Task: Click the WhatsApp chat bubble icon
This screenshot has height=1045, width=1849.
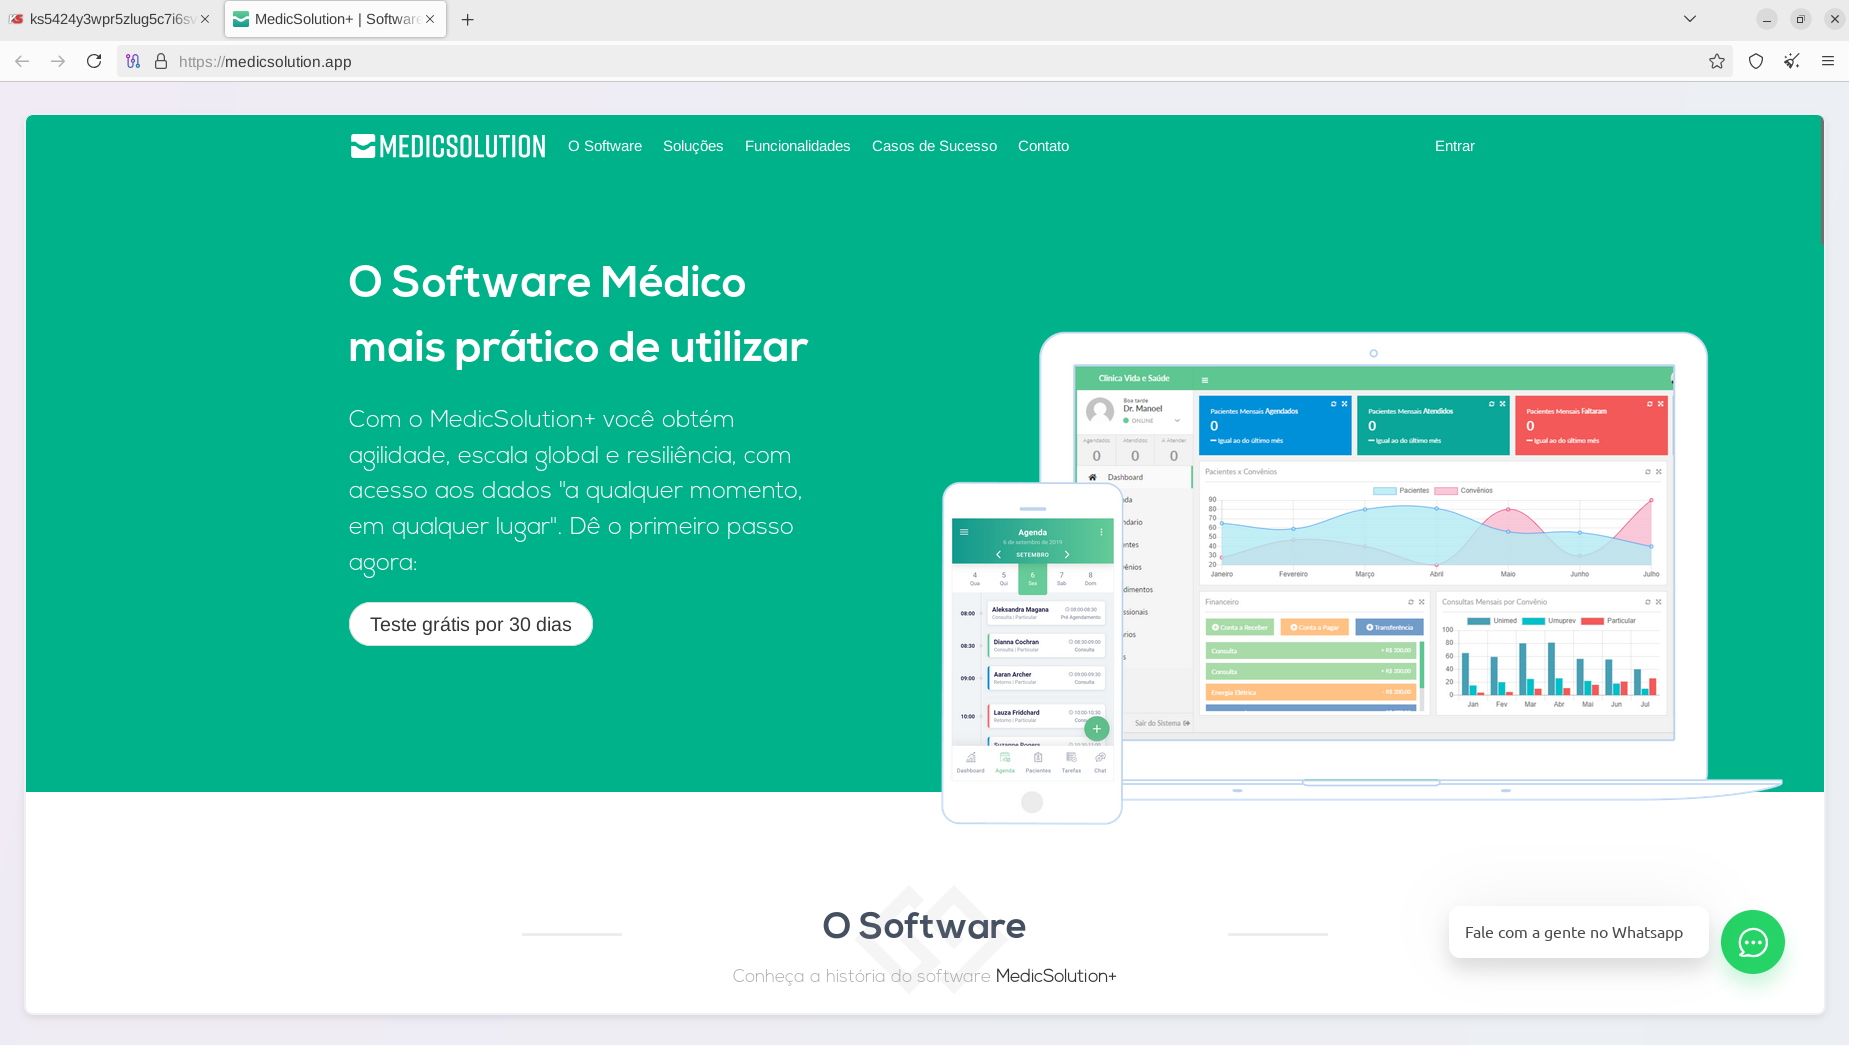Action: 1752,942
